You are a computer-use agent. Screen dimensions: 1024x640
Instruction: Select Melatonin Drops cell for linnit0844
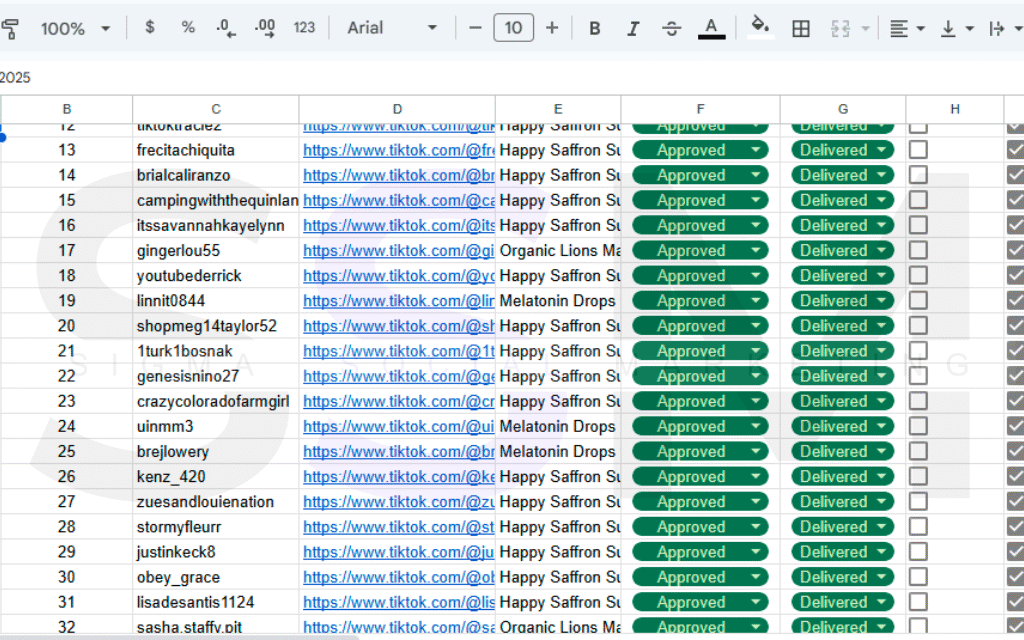point(558,301)
